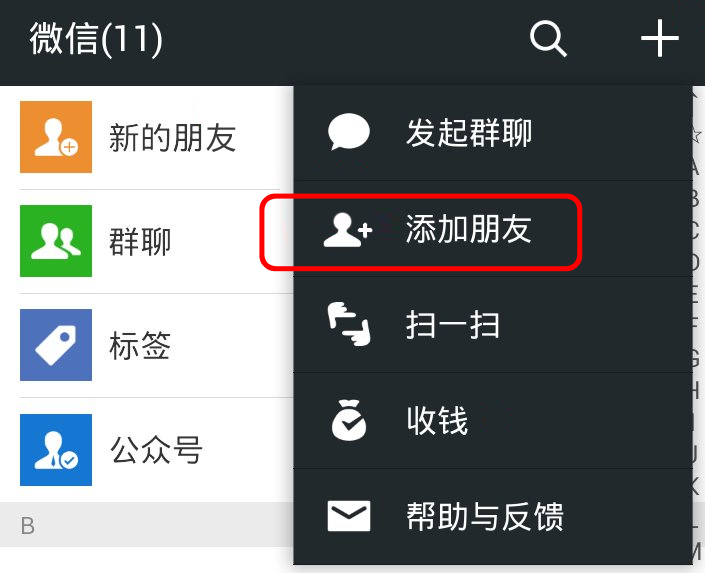Jump to letter A in index bar
705x573 pixels.
[x=696, y=168]
